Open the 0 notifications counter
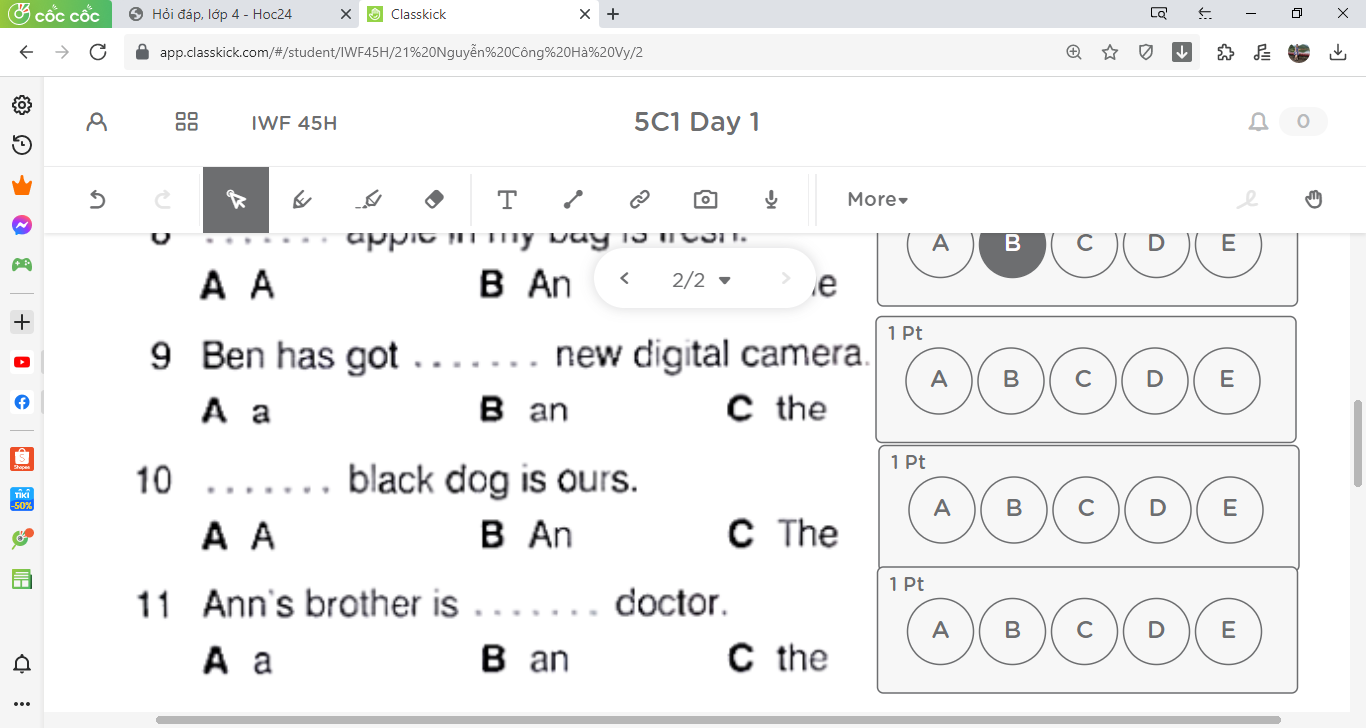 (x=1303, y=122)
